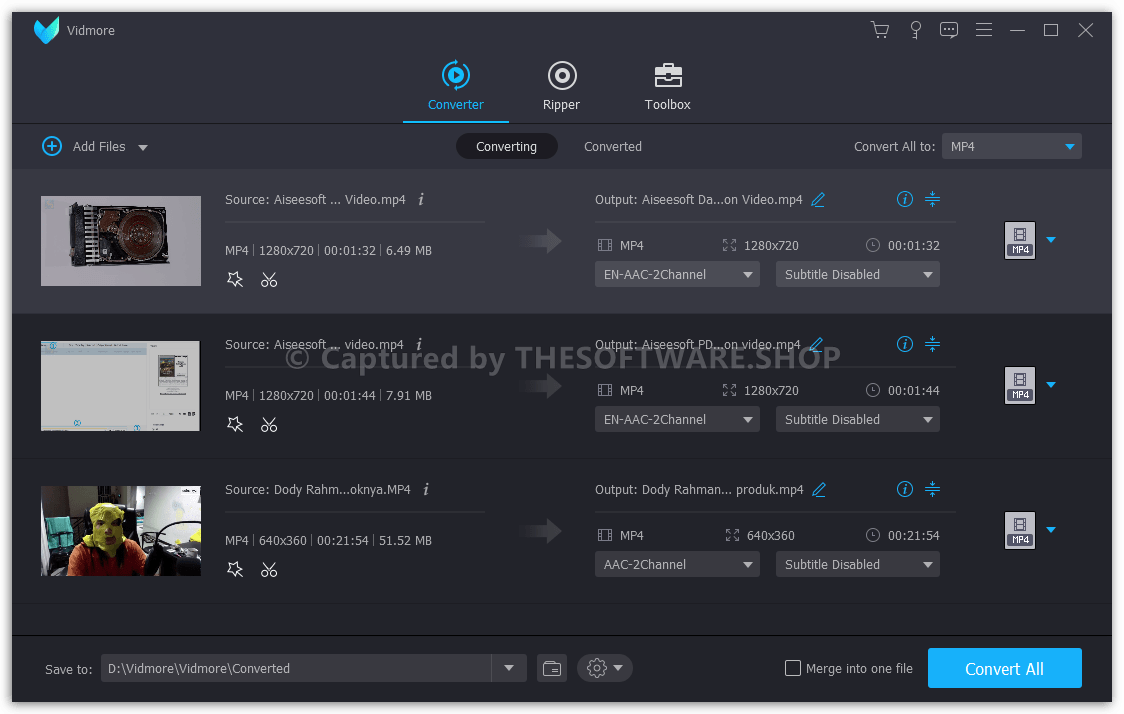Open EN-AAC-2Channel audio dropdown for first file

tap(676, 274)
